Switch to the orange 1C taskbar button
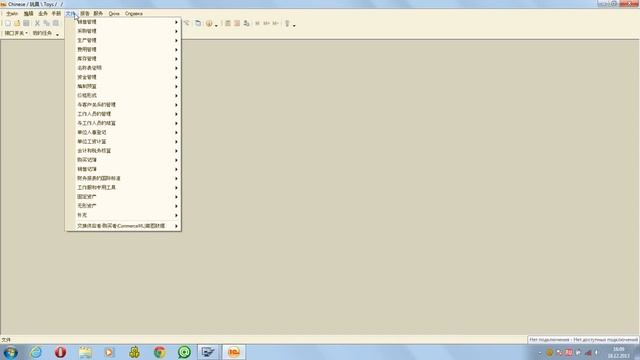Image resolution: width=640 pixels, height=360 pixels. tap(234, 352)
